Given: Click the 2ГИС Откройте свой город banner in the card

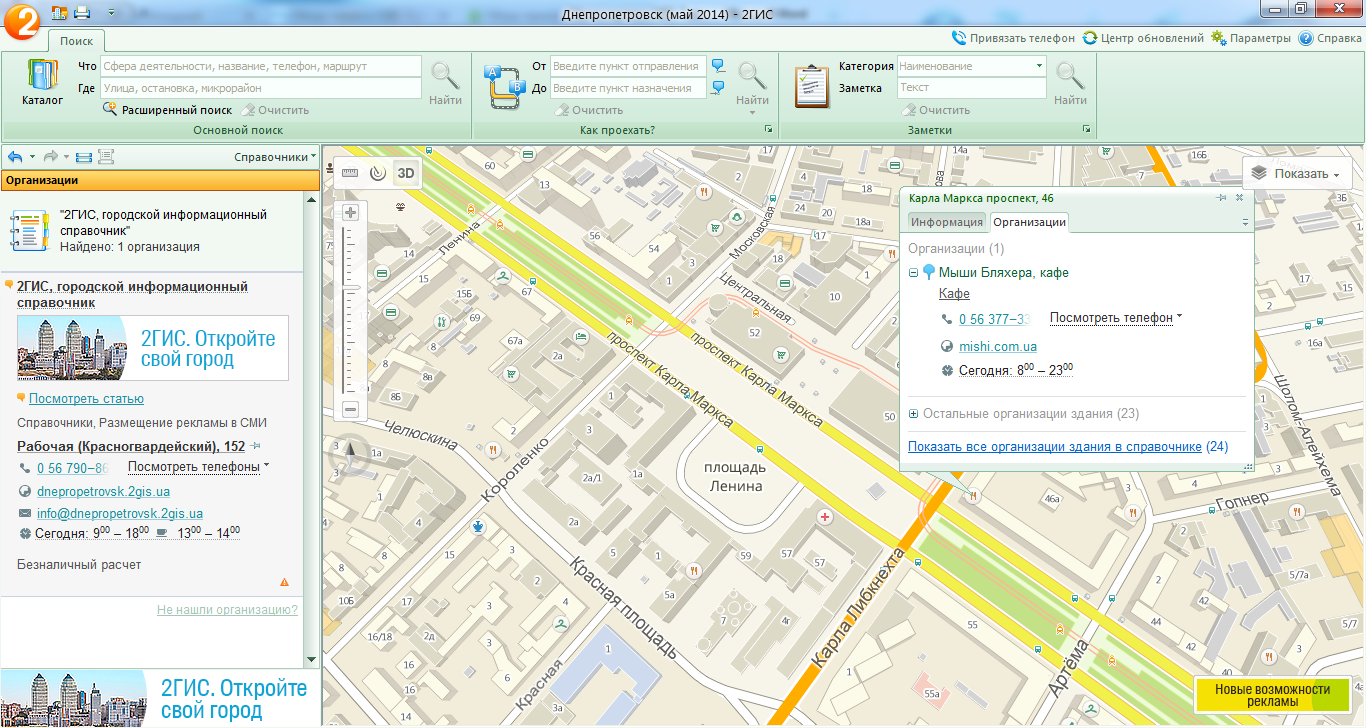Looking at the screenshot, I should coord(153,348).
